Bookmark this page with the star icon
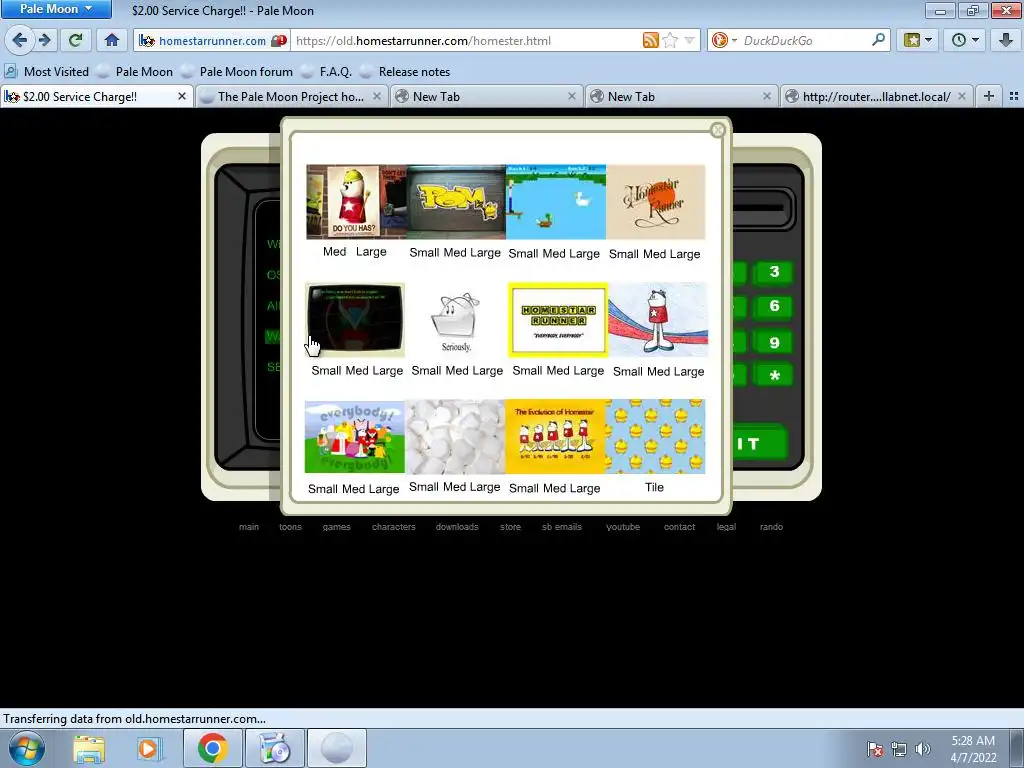 point(670,40)
